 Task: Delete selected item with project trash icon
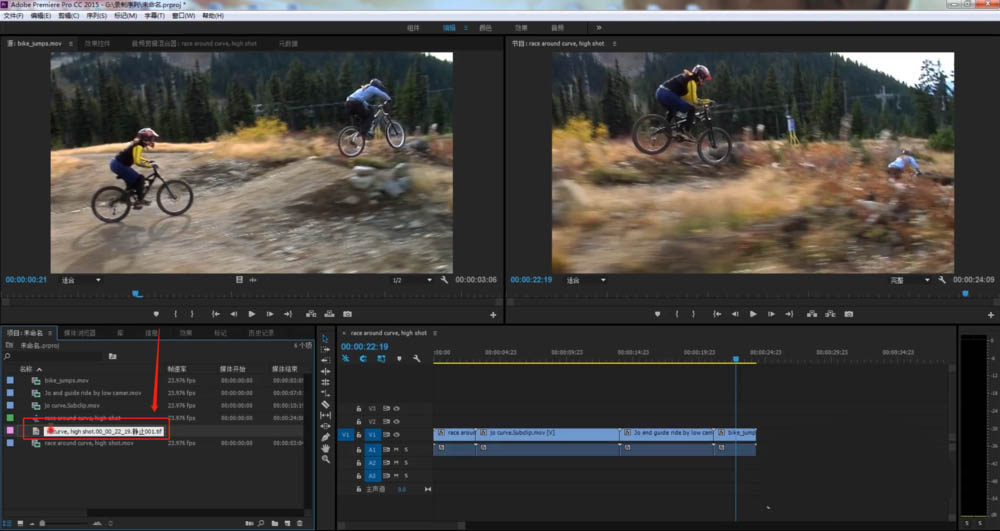[299, 523]
